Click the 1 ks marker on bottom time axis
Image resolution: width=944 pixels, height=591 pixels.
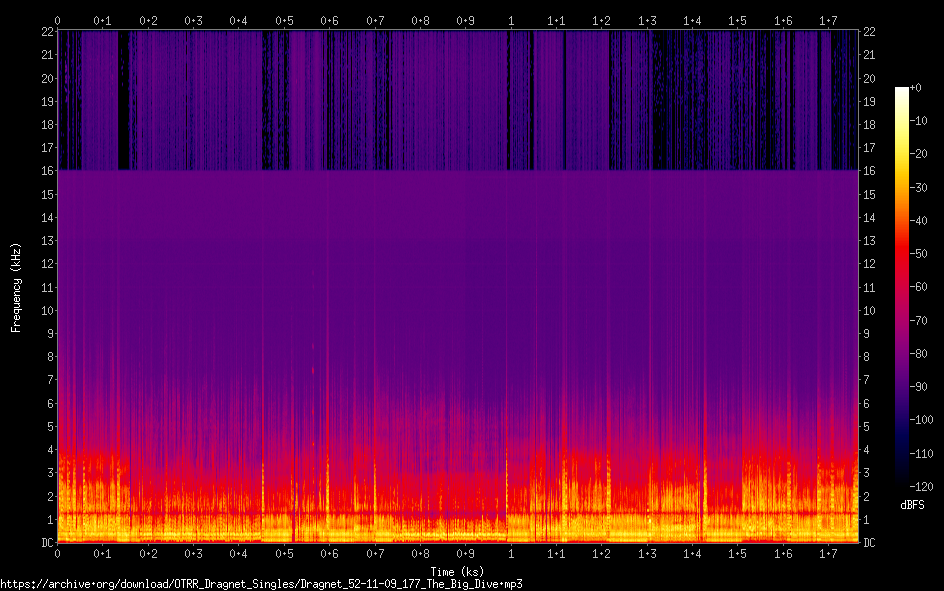pos(511,554)
